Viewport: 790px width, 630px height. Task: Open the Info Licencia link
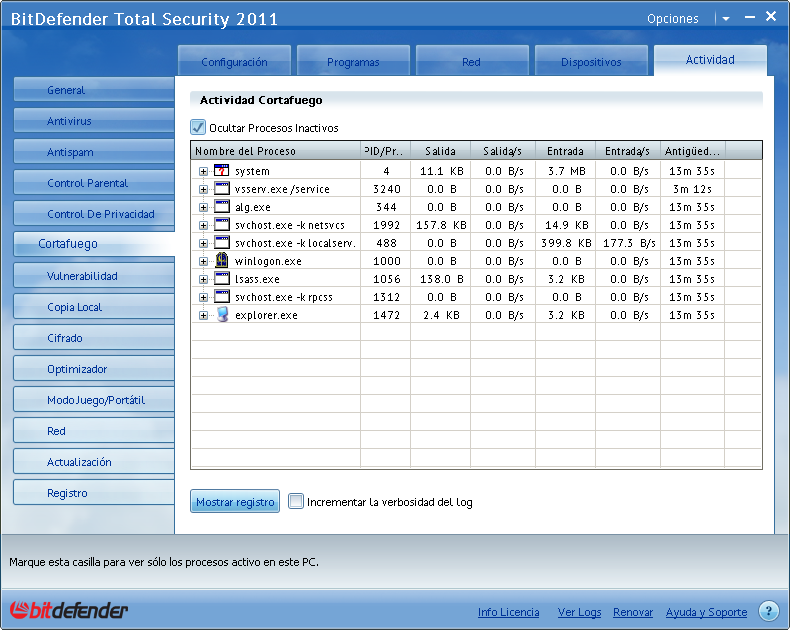[x=508, y=612]
